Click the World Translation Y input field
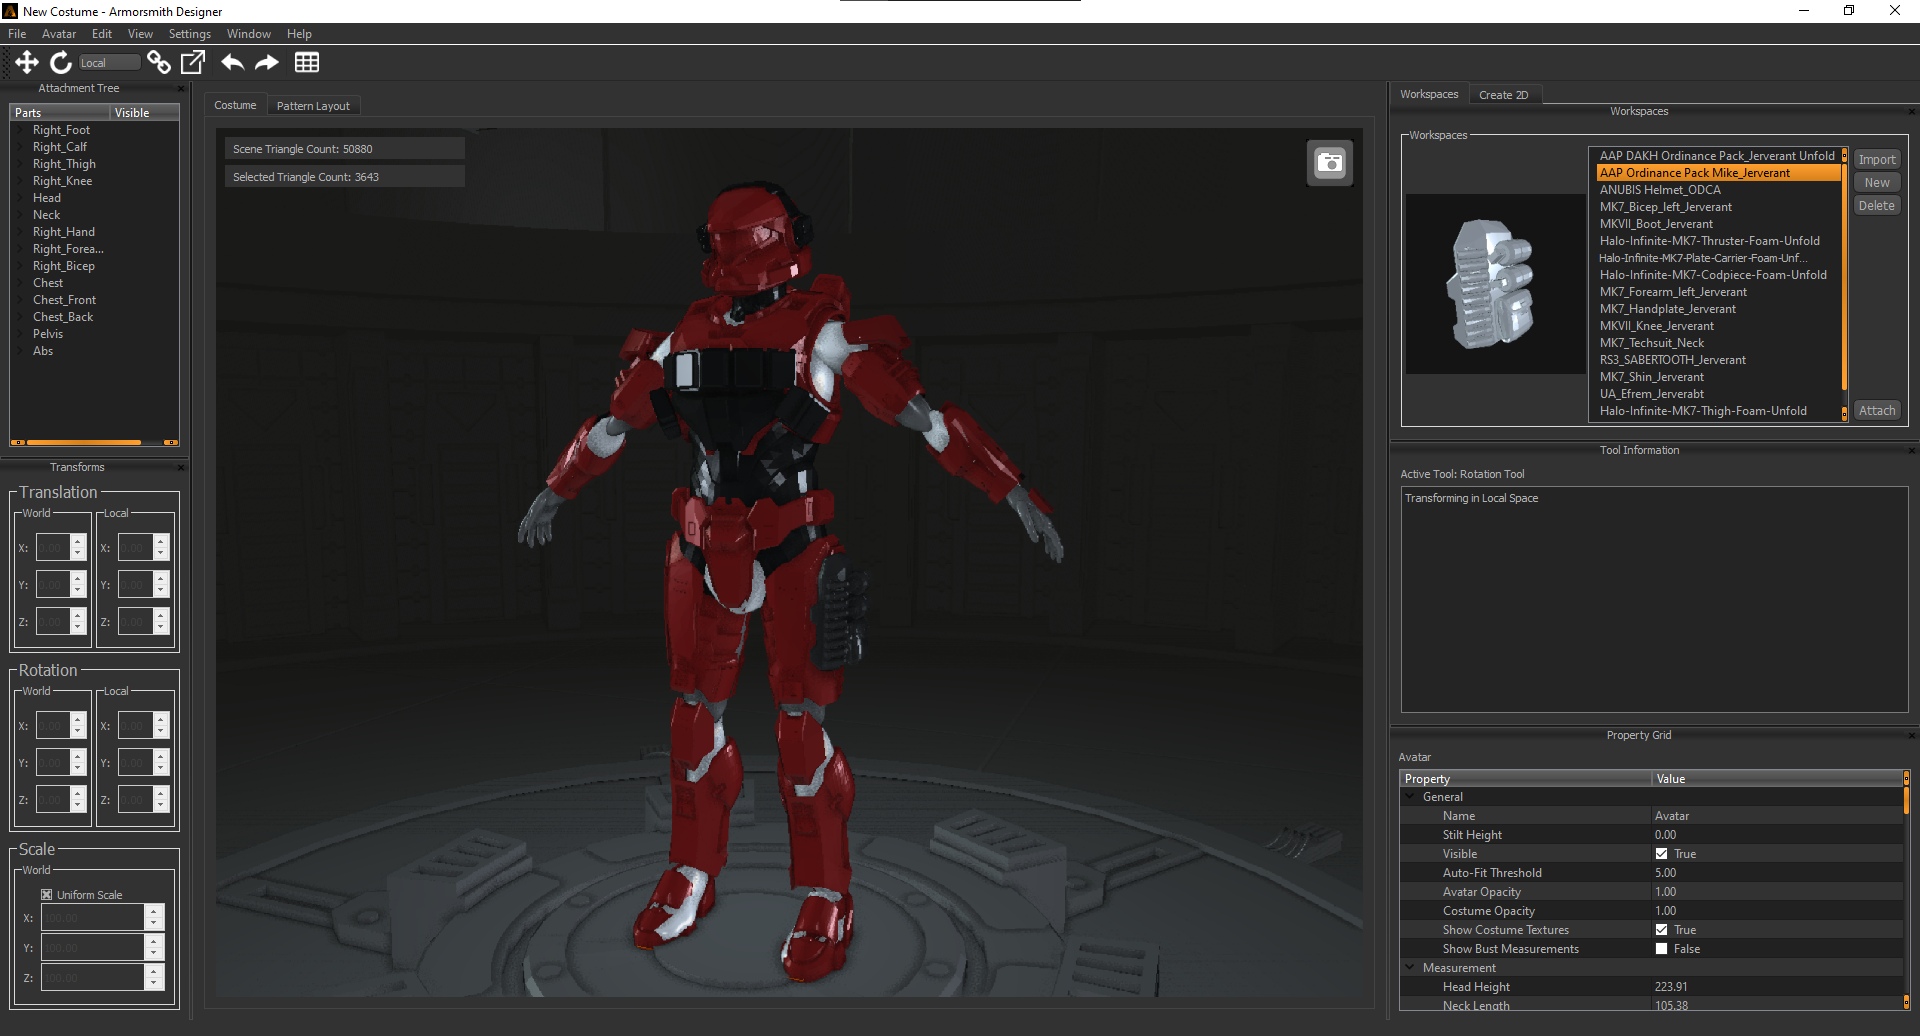This screenshot has height=1036, width=1920. click(x=53, y=585)
